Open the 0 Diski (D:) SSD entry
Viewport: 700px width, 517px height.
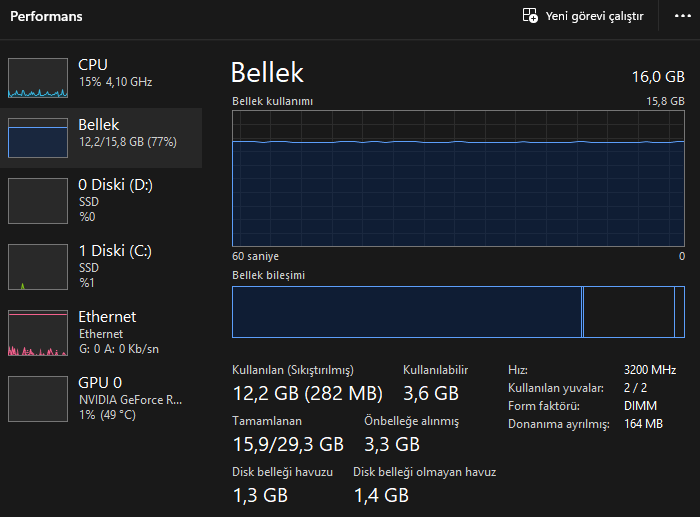pos(115,200)
